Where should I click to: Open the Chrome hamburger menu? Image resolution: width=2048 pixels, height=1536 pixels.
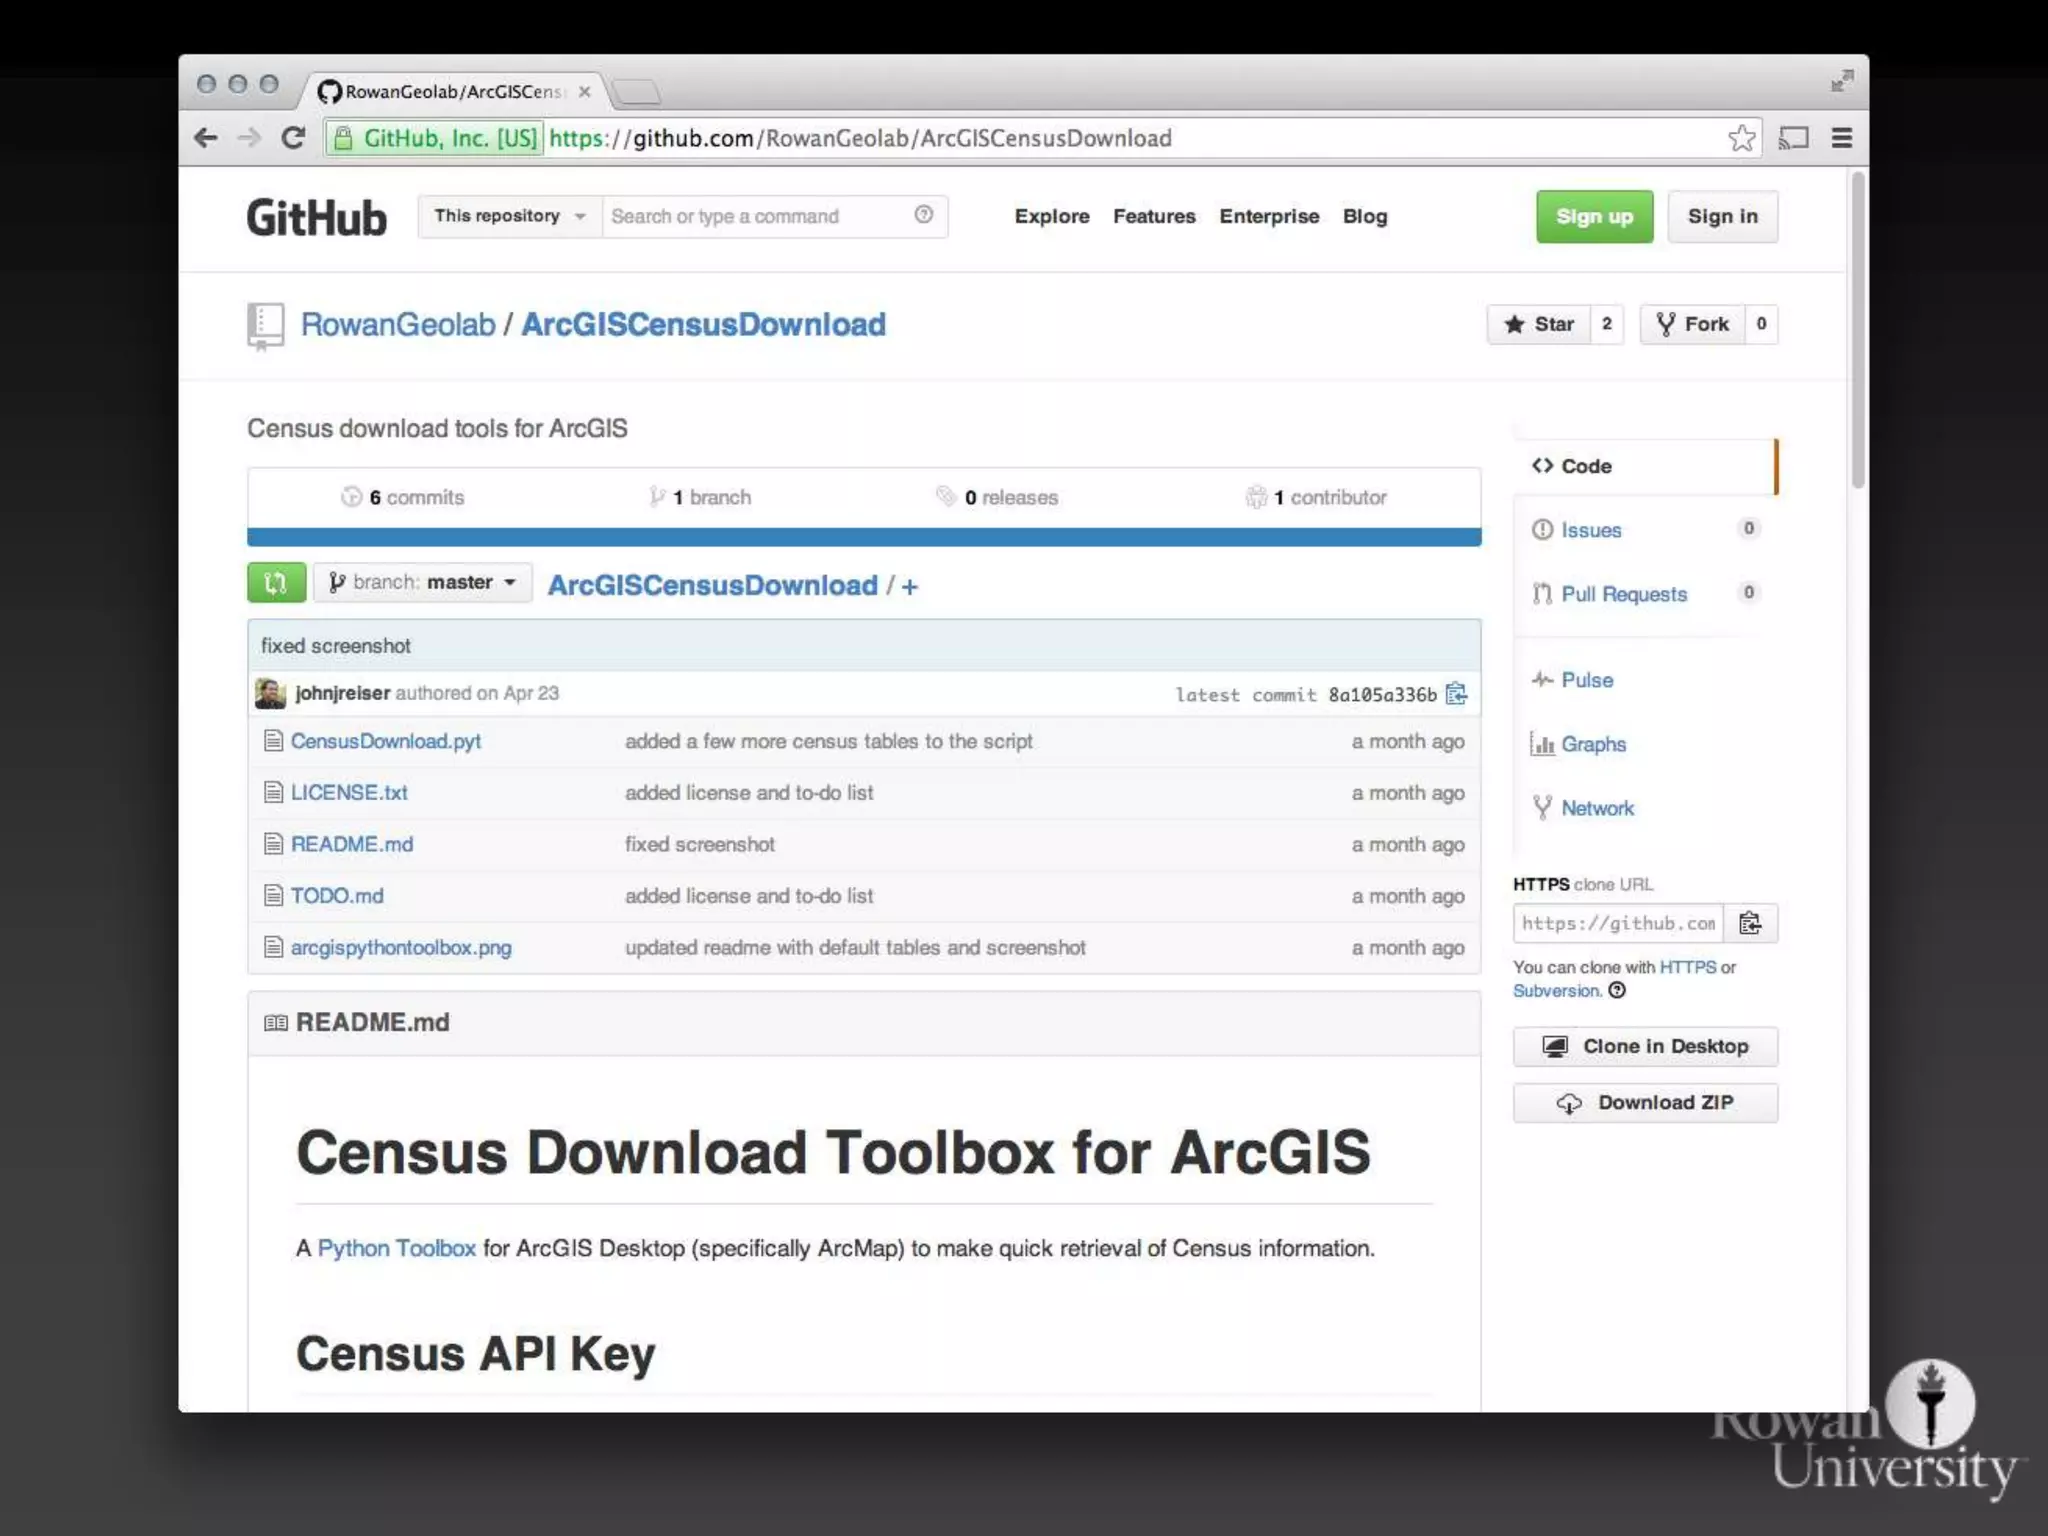(x=1841, y=138)
